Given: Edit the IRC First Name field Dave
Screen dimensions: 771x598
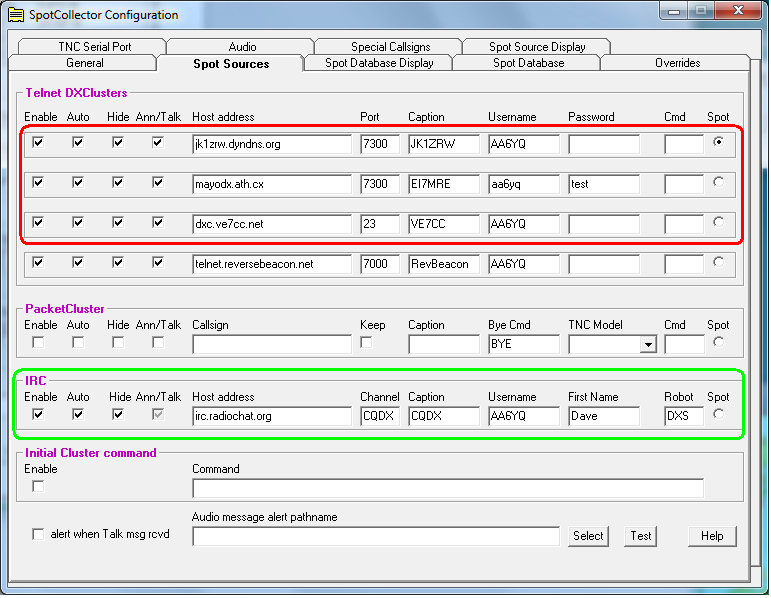Looking at the screenshot, I should (604, 416).
